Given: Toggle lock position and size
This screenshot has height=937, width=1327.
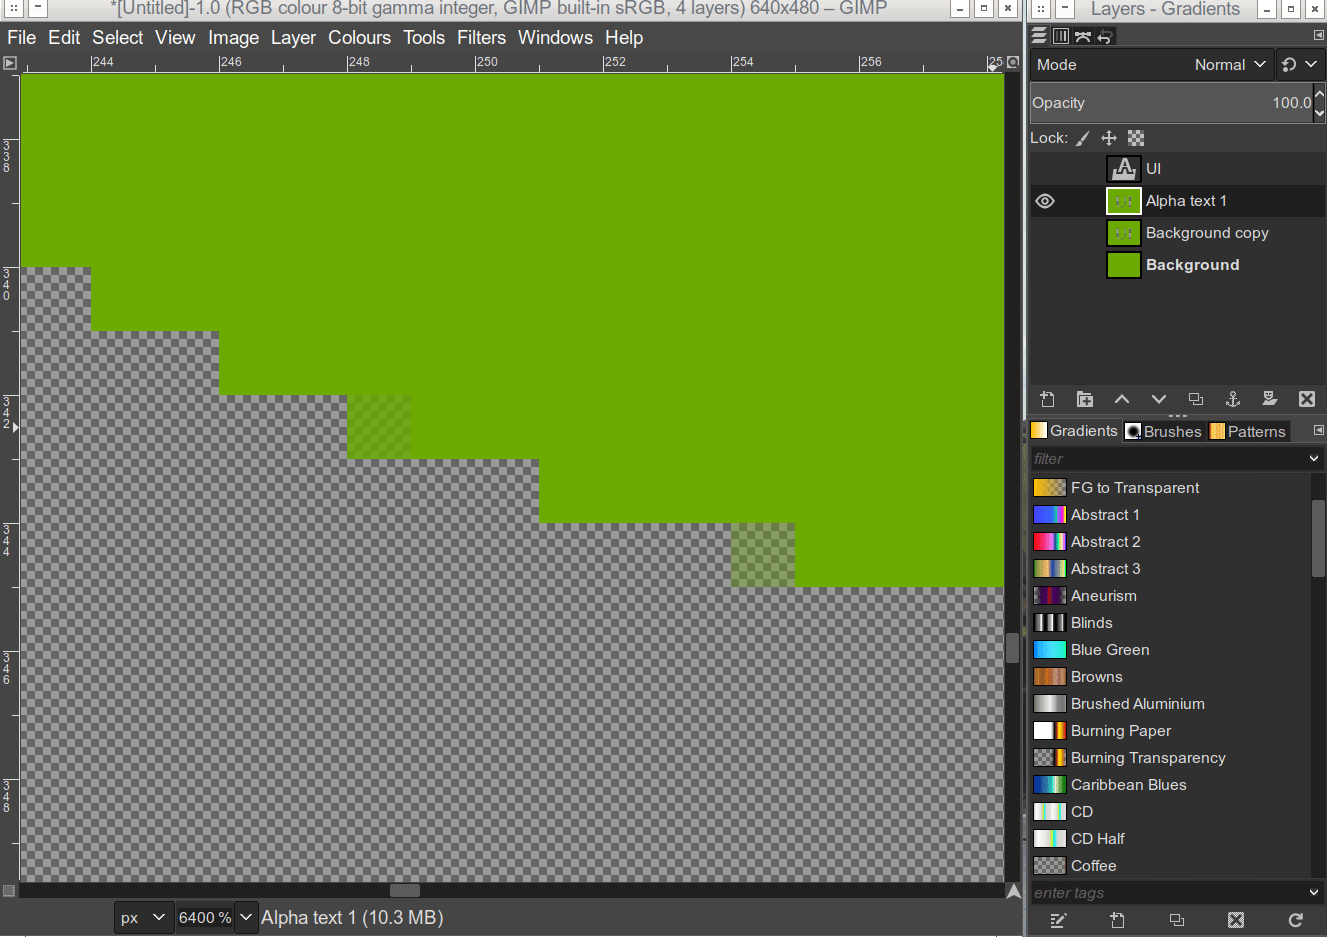Looking at the screenshot, I should (x=1109, y=138).
